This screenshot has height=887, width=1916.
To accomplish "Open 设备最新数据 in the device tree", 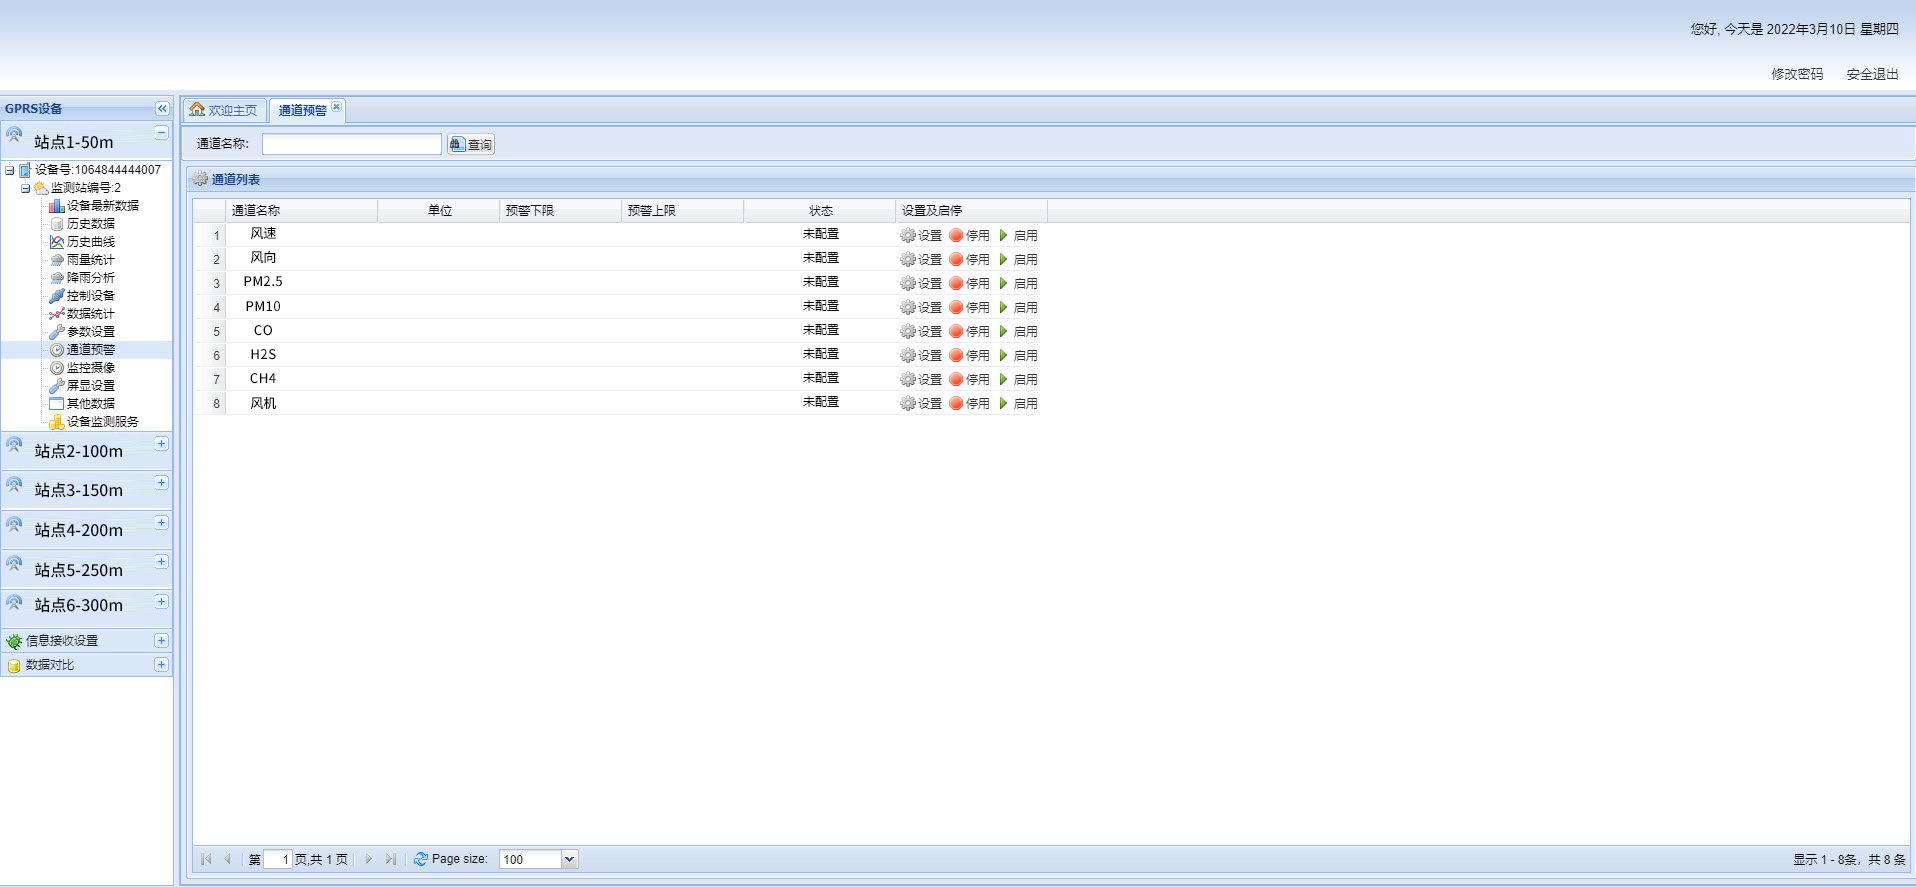I will point(102,206).
